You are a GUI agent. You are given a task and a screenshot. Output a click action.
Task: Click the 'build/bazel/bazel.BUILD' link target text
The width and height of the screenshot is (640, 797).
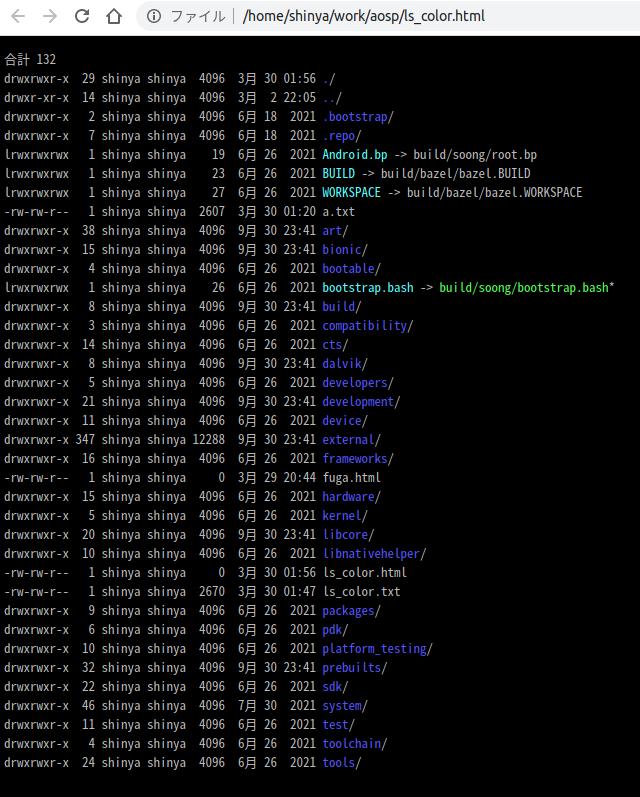coord(455,174)
